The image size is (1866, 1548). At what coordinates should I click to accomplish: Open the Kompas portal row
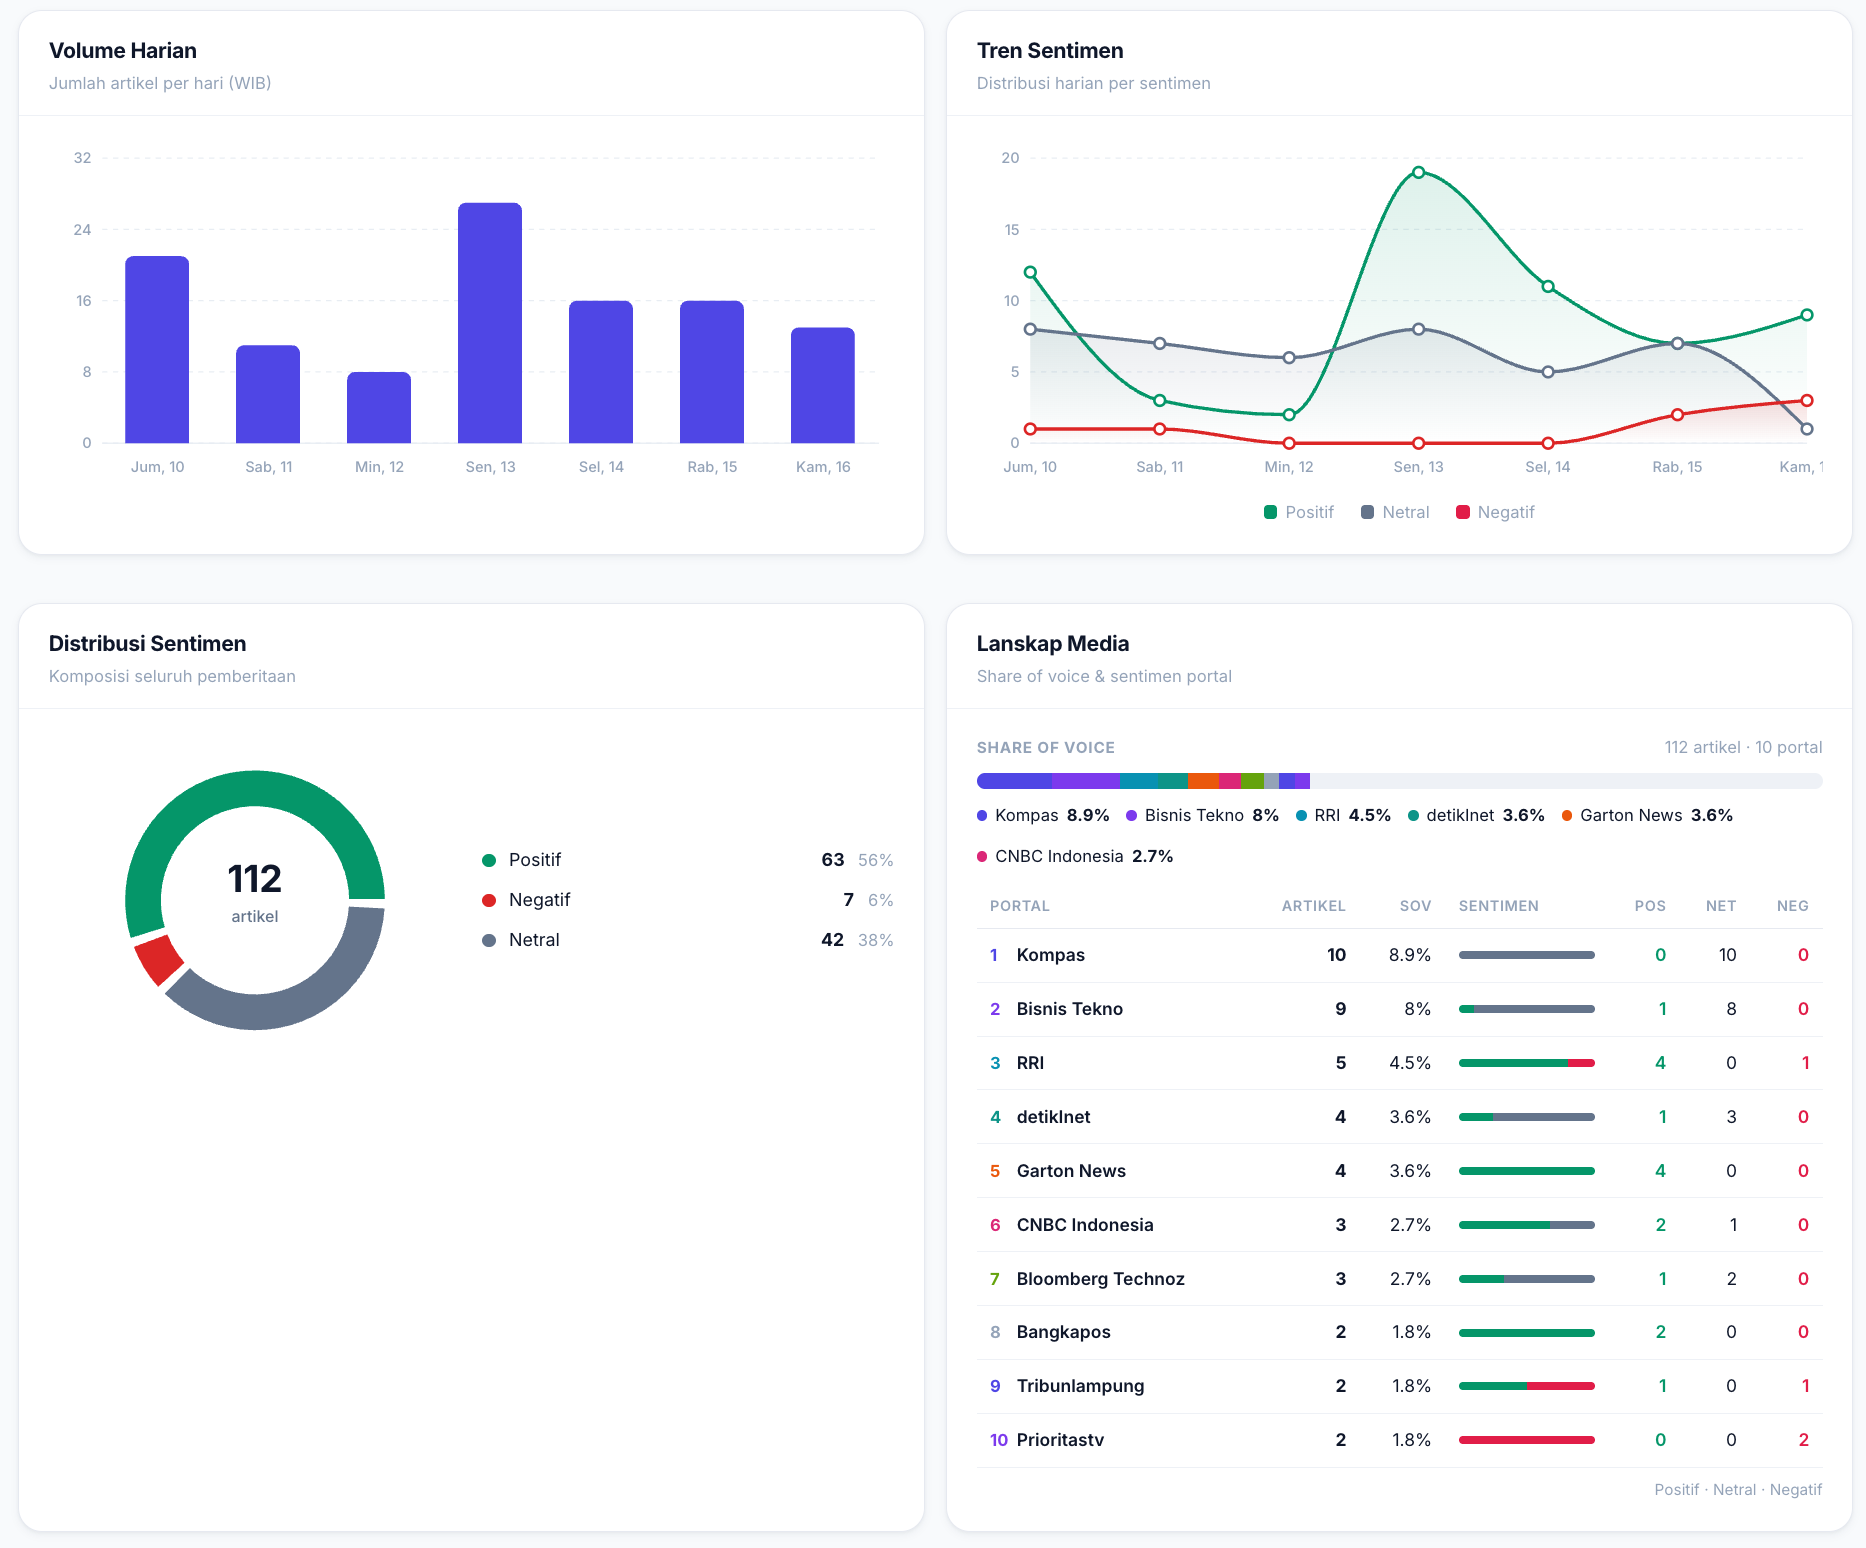coord(1399,955)
